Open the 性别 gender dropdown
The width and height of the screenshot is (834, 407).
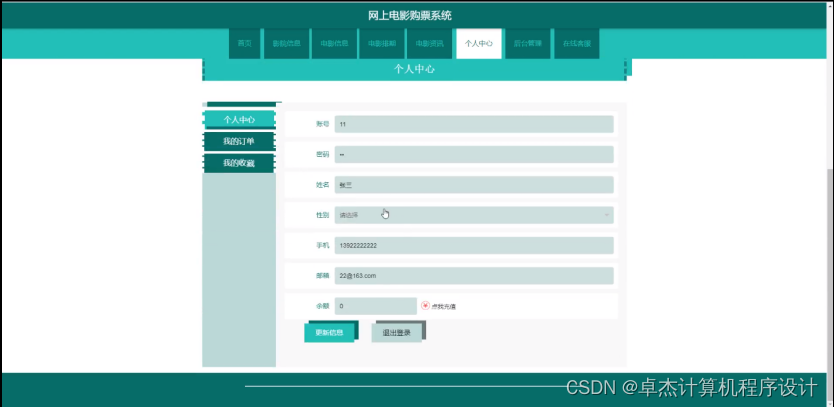[x=473, y=215]
